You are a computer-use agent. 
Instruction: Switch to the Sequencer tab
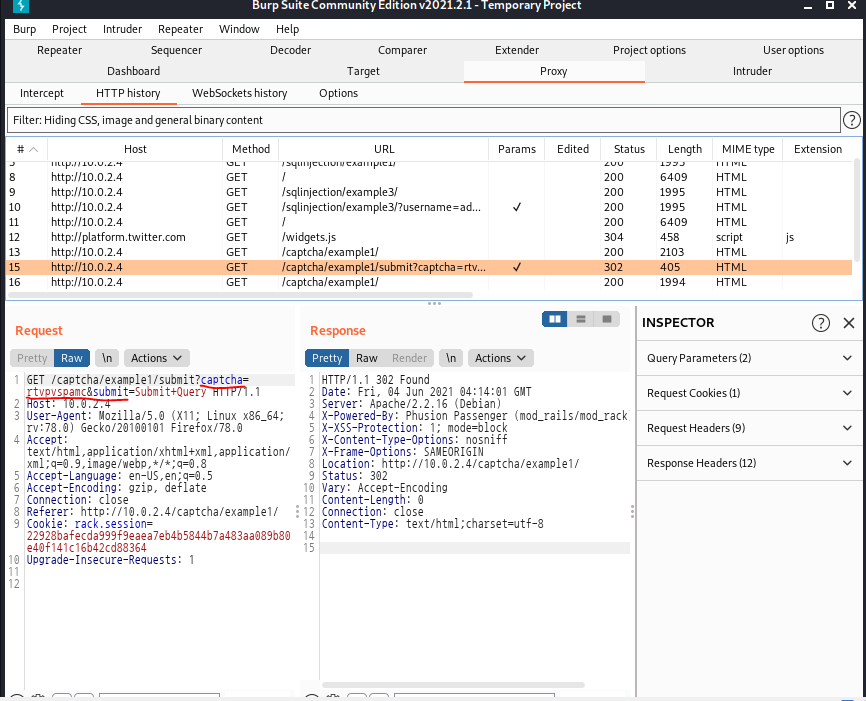[176, 50]
